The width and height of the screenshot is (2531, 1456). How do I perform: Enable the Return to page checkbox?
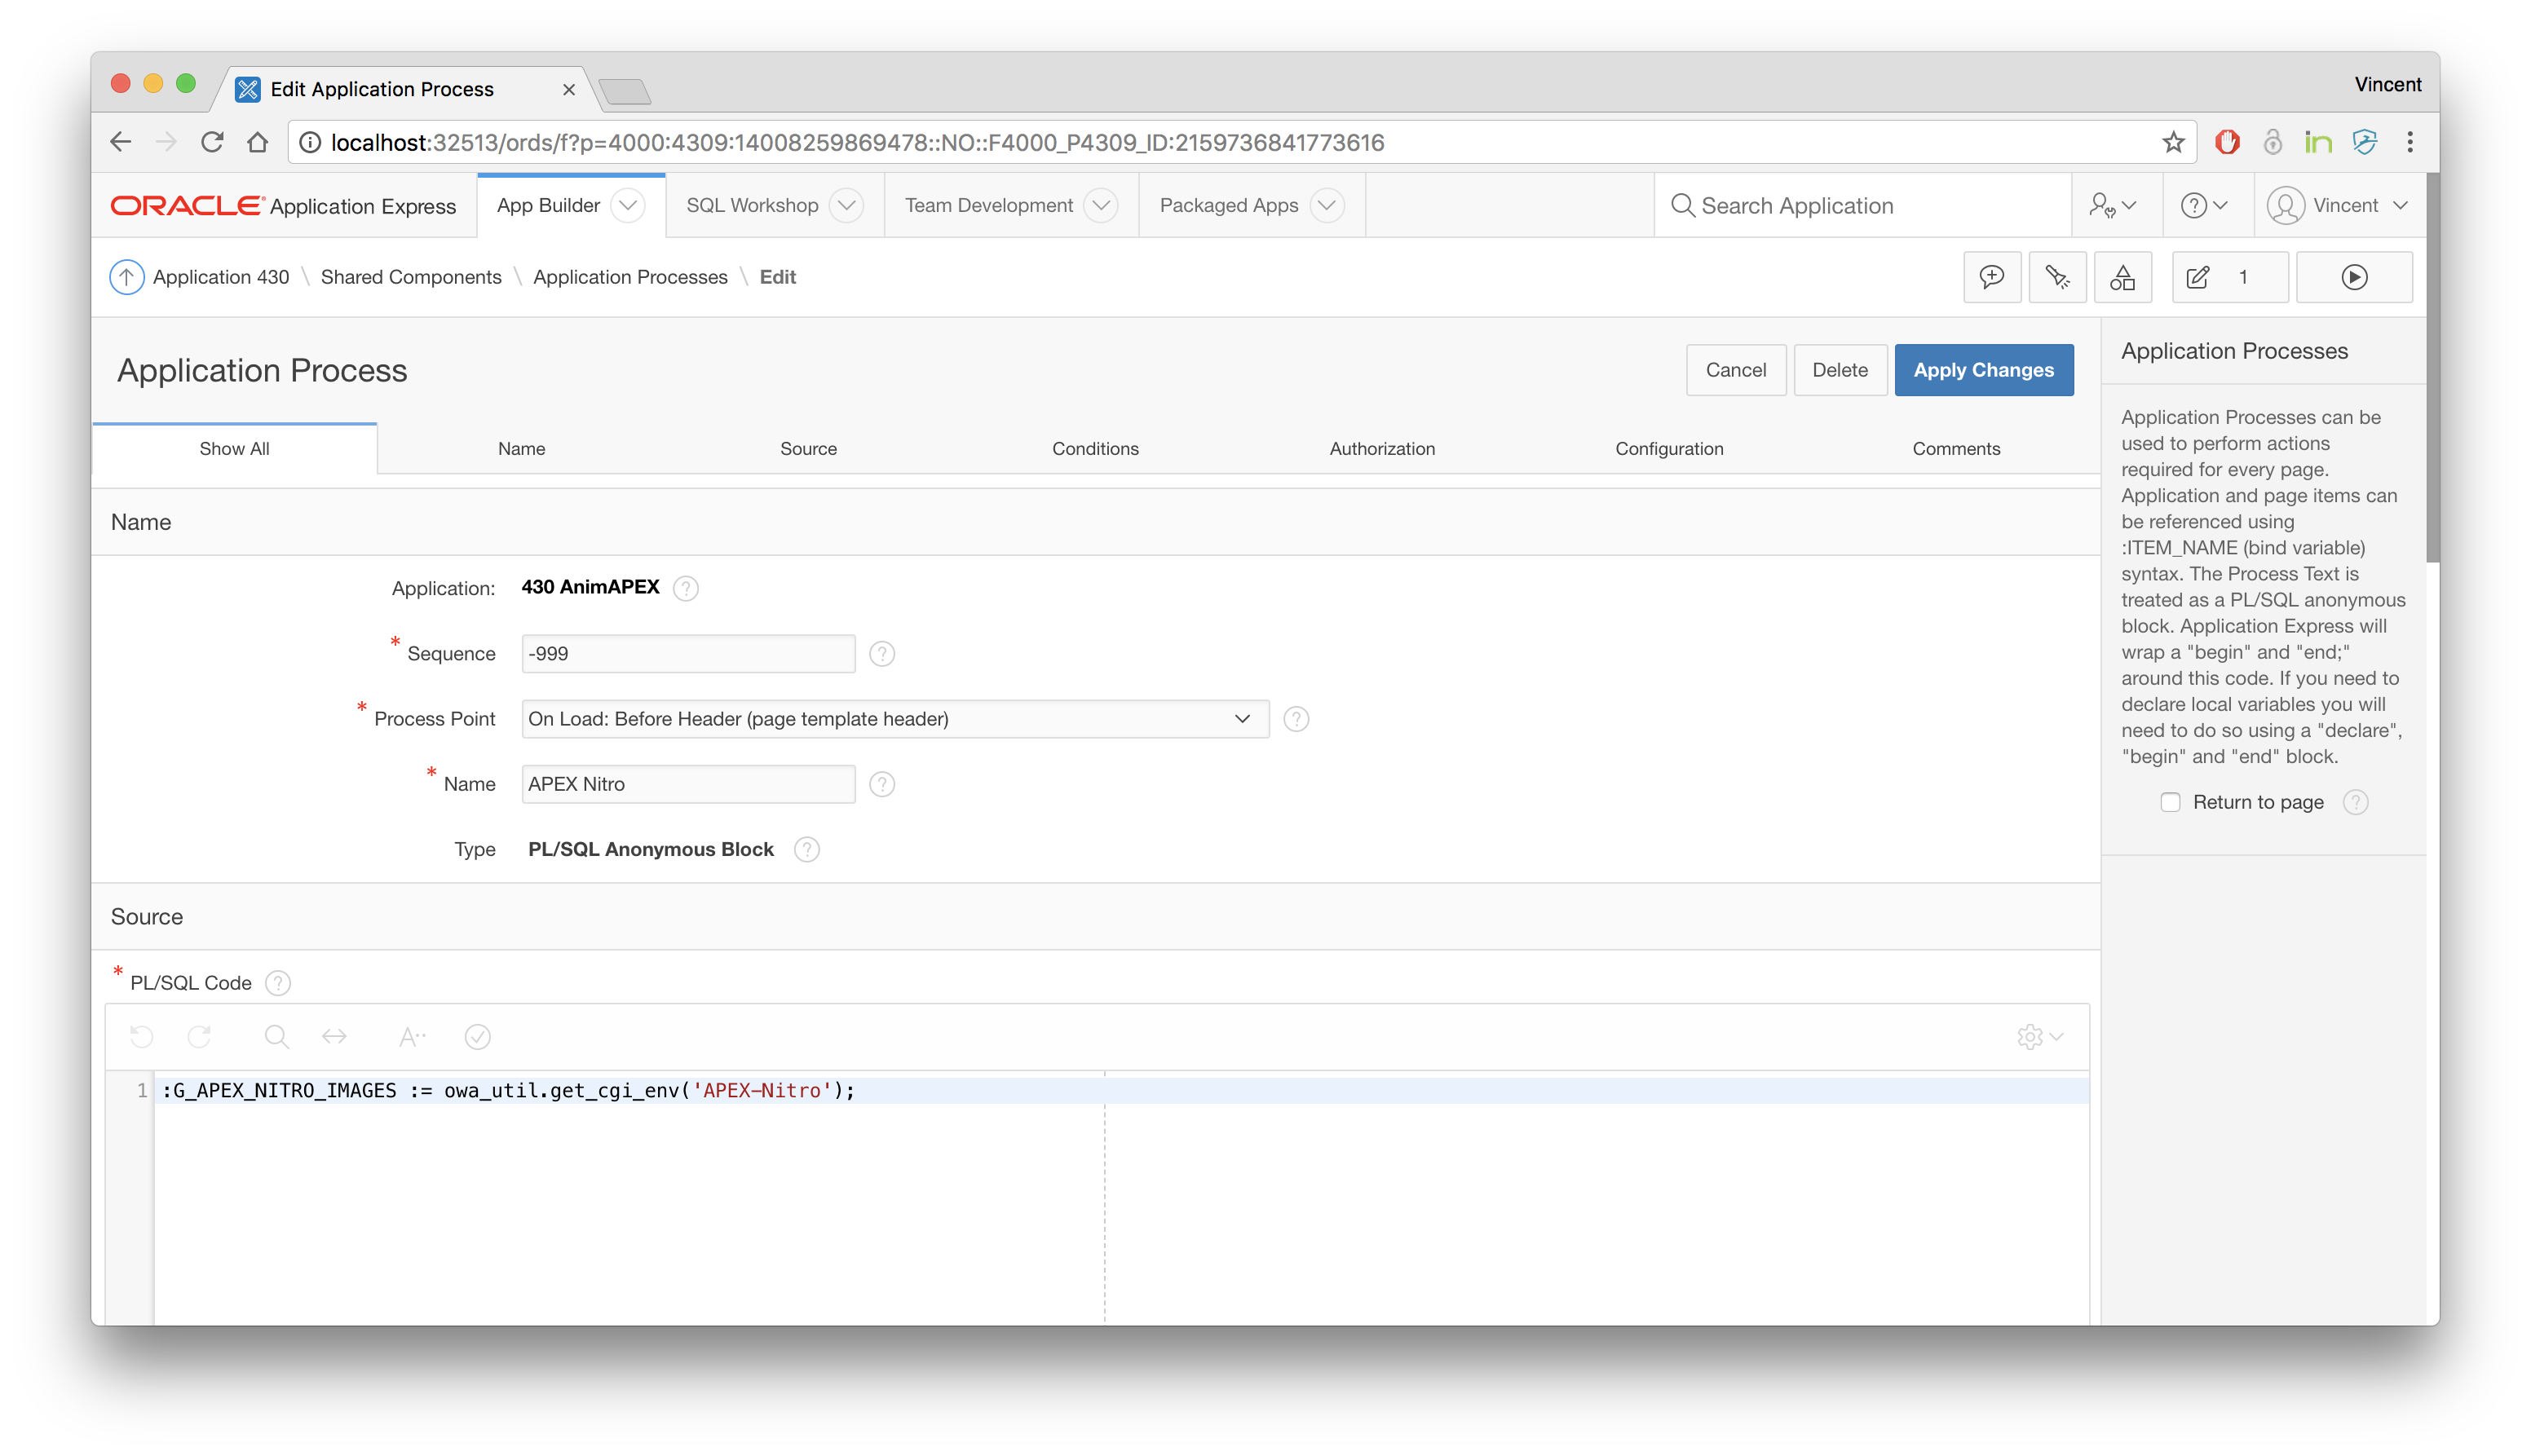coord(2170,802)
